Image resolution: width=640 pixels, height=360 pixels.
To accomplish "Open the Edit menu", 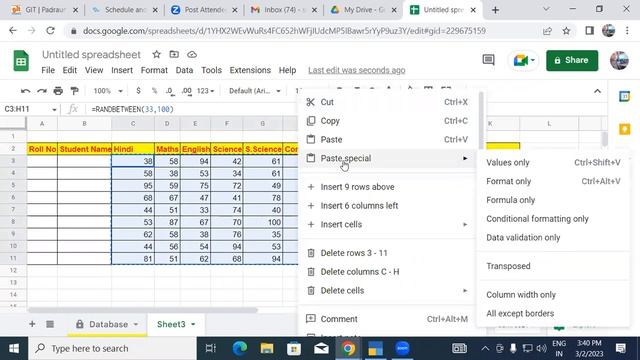I will [x=69, y=70].
